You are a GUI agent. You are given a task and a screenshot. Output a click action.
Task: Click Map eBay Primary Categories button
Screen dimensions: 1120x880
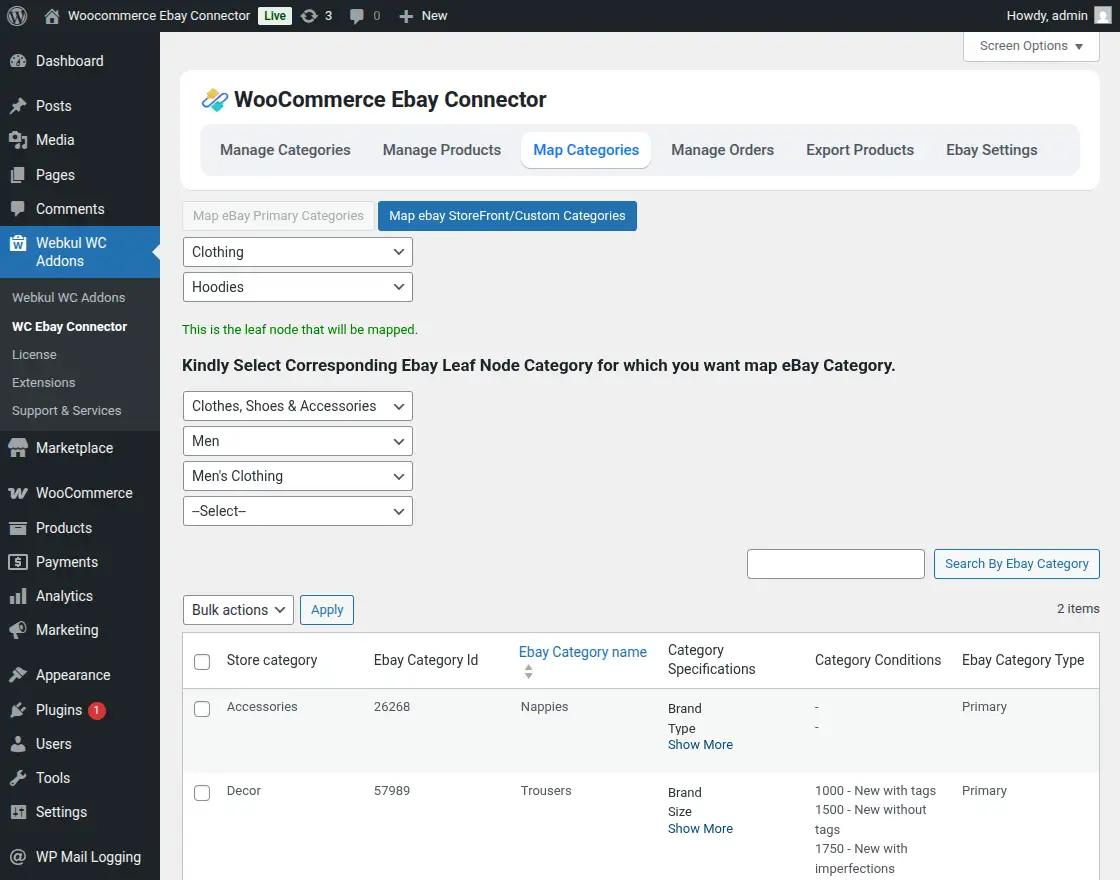pos(279,216)
